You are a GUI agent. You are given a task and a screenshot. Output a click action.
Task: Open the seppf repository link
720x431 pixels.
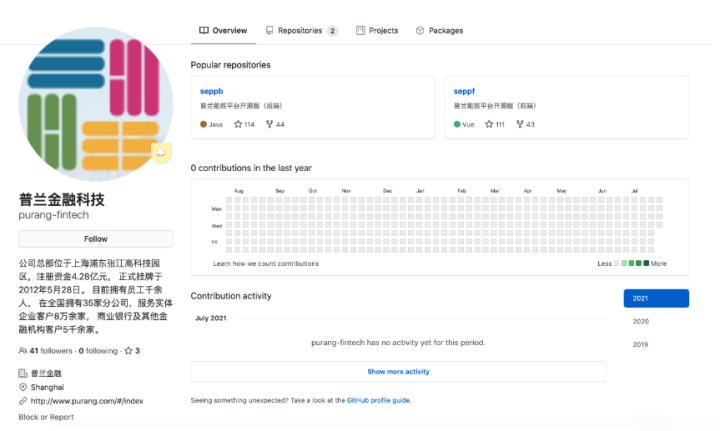coord(464,91)
